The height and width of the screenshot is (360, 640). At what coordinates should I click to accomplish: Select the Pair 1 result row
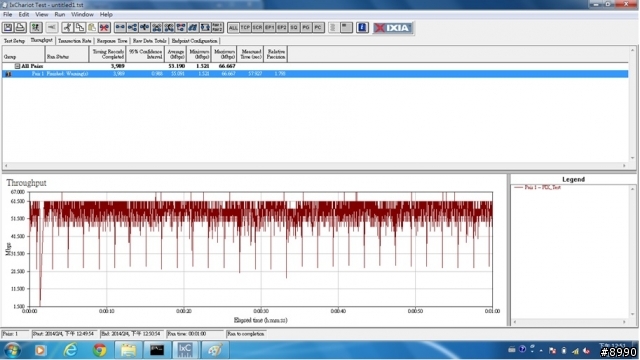[315, 74]
